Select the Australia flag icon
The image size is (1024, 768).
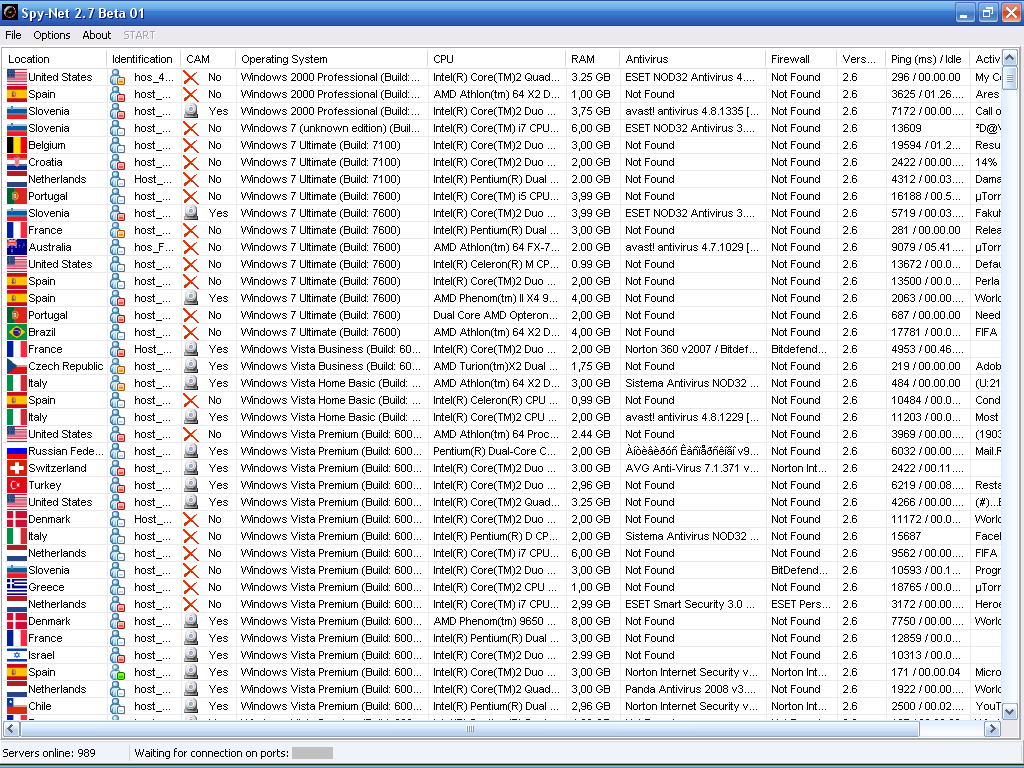click(17, 247)
